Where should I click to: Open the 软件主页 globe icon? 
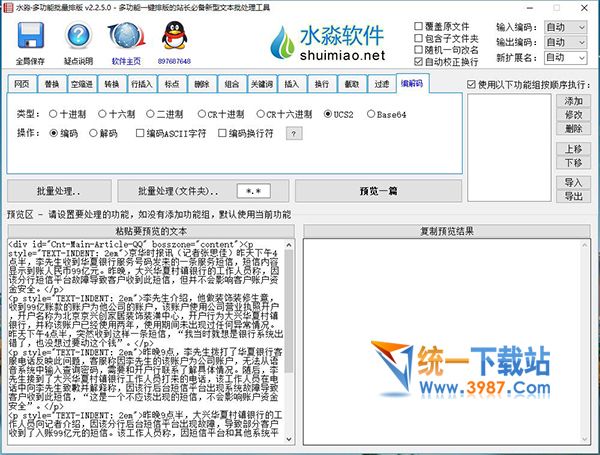tap(126, 36)
